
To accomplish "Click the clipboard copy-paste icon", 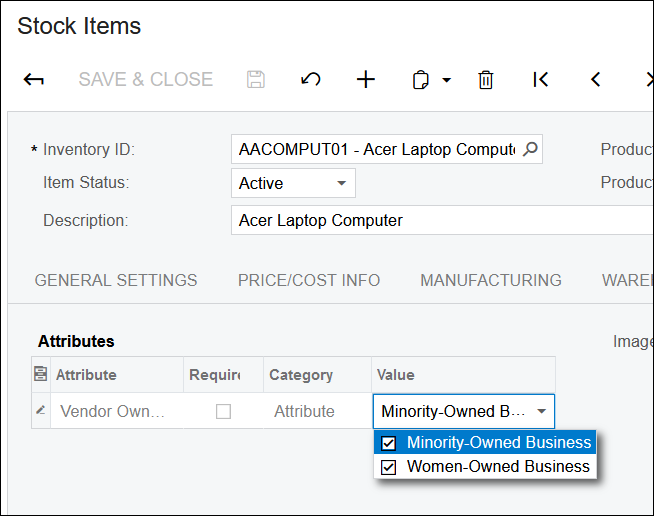I will click(421, 80).
